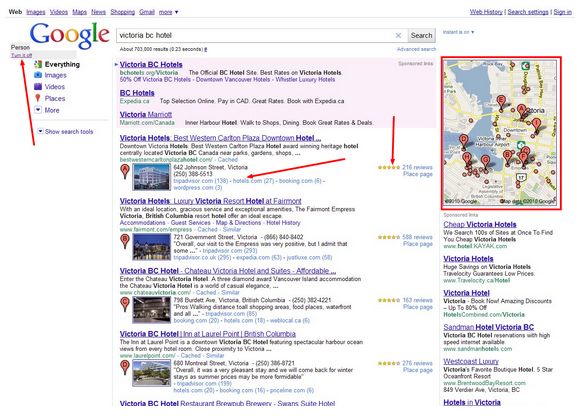Open the Chateau Victoria hotel photo

pyautogui.click(x=152, y=310)
